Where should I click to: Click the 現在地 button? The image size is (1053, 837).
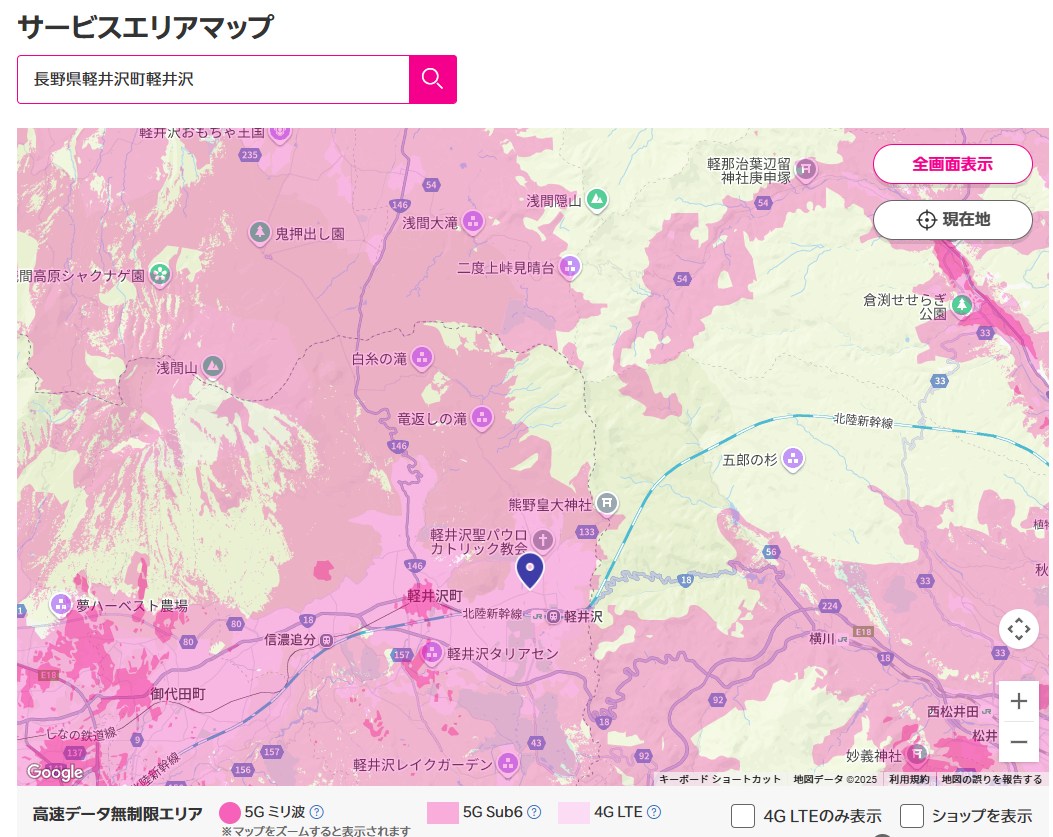(952, 220)
